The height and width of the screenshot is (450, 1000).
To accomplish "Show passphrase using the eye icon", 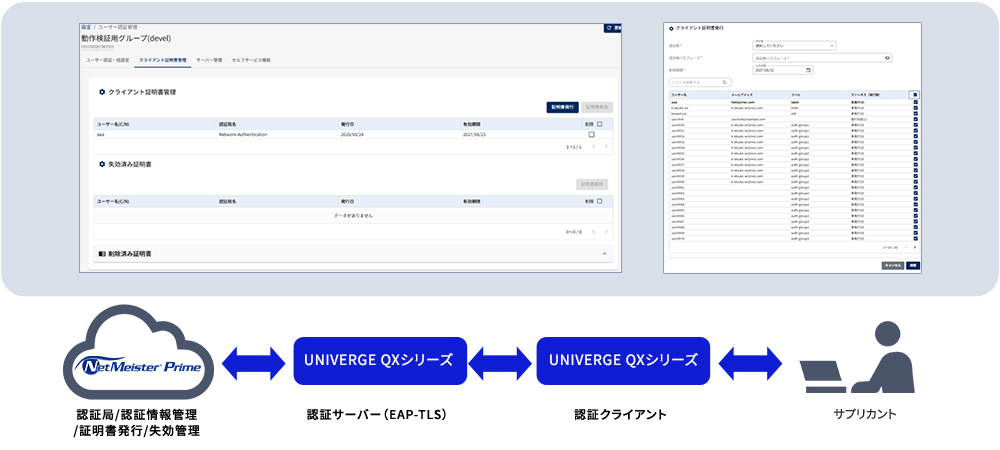I will tap(887, 58).
